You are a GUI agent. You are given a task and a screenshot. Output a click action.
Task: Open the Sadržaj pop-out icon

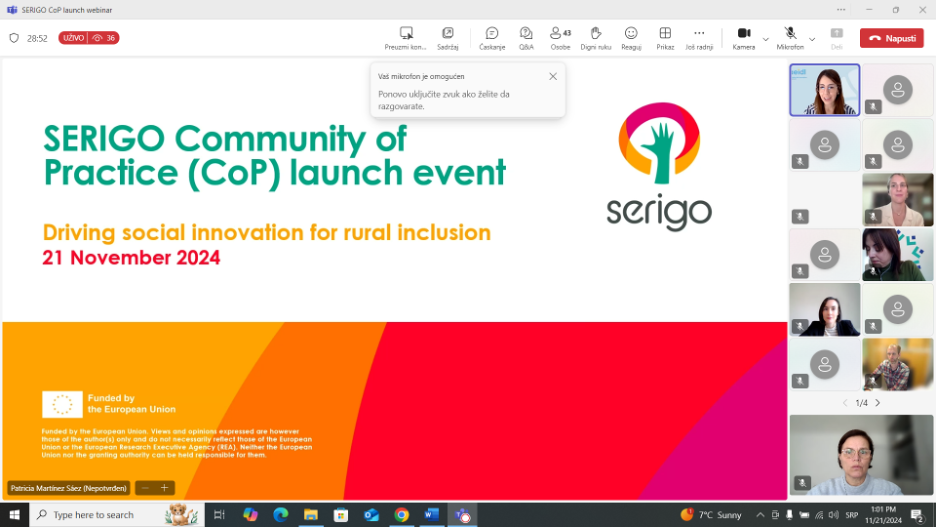click(447, 38)
